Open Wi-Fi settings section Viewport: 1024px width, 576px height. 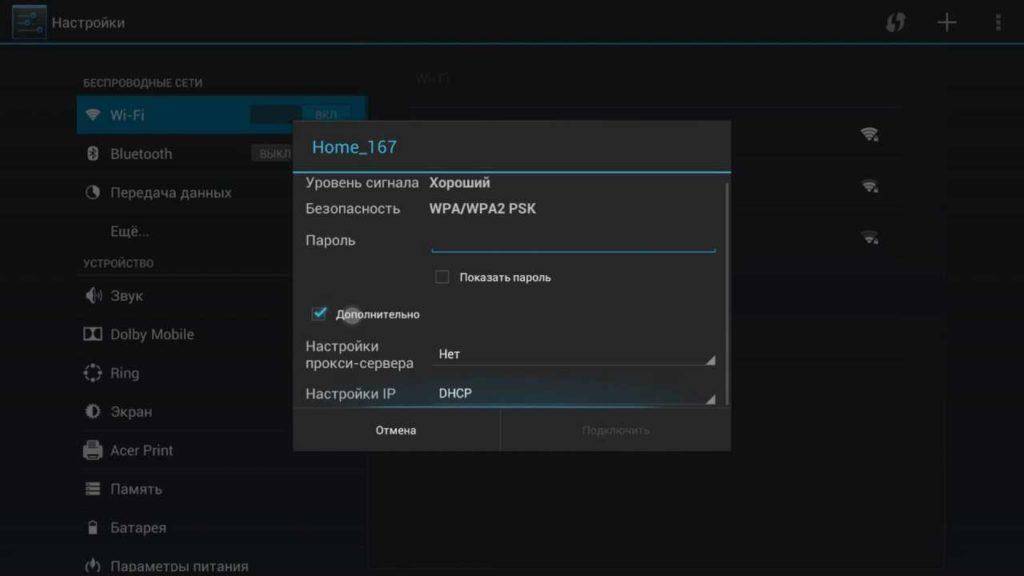click(221, 115)
